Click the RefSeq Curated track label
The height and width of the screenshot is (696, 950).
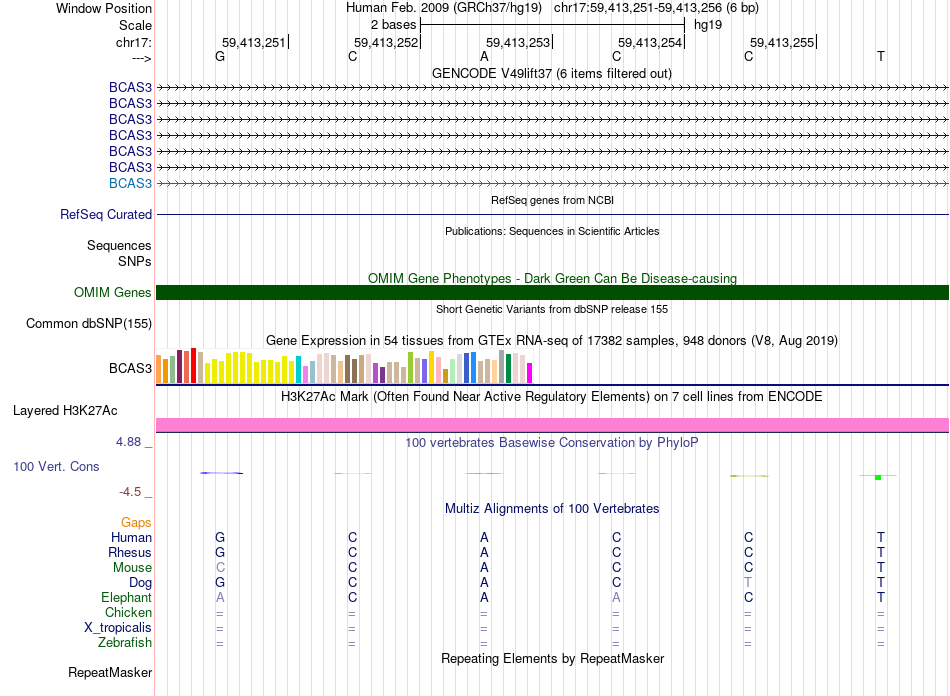coord(106,214)
